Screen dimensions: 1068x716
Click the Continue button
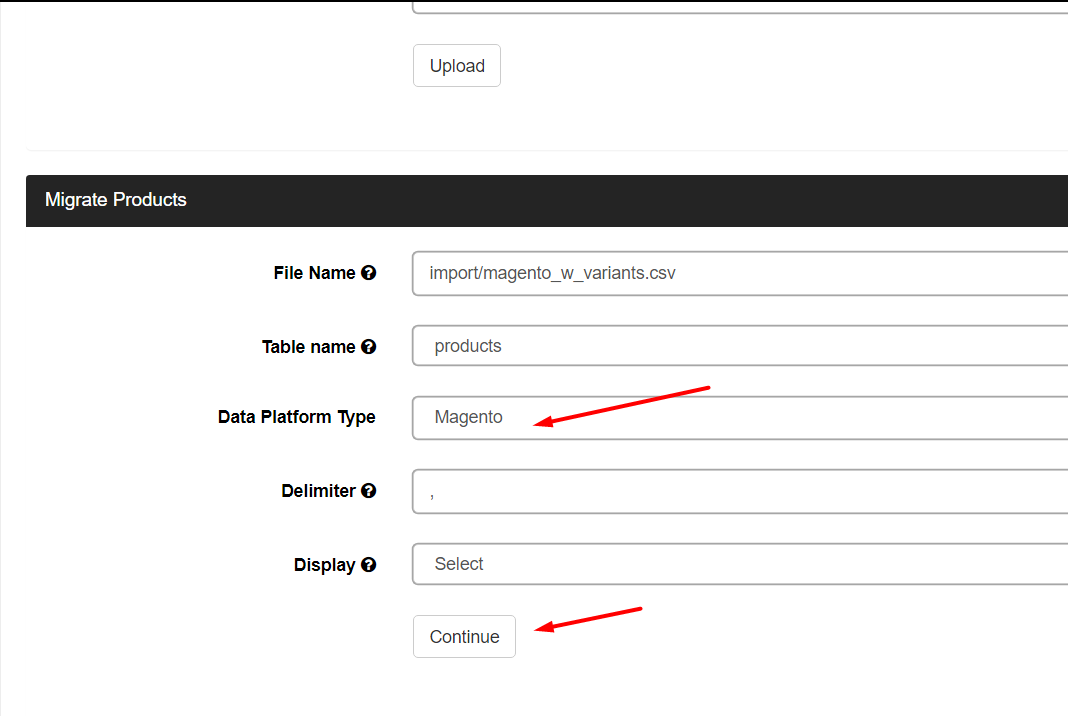tap(464, 636)
